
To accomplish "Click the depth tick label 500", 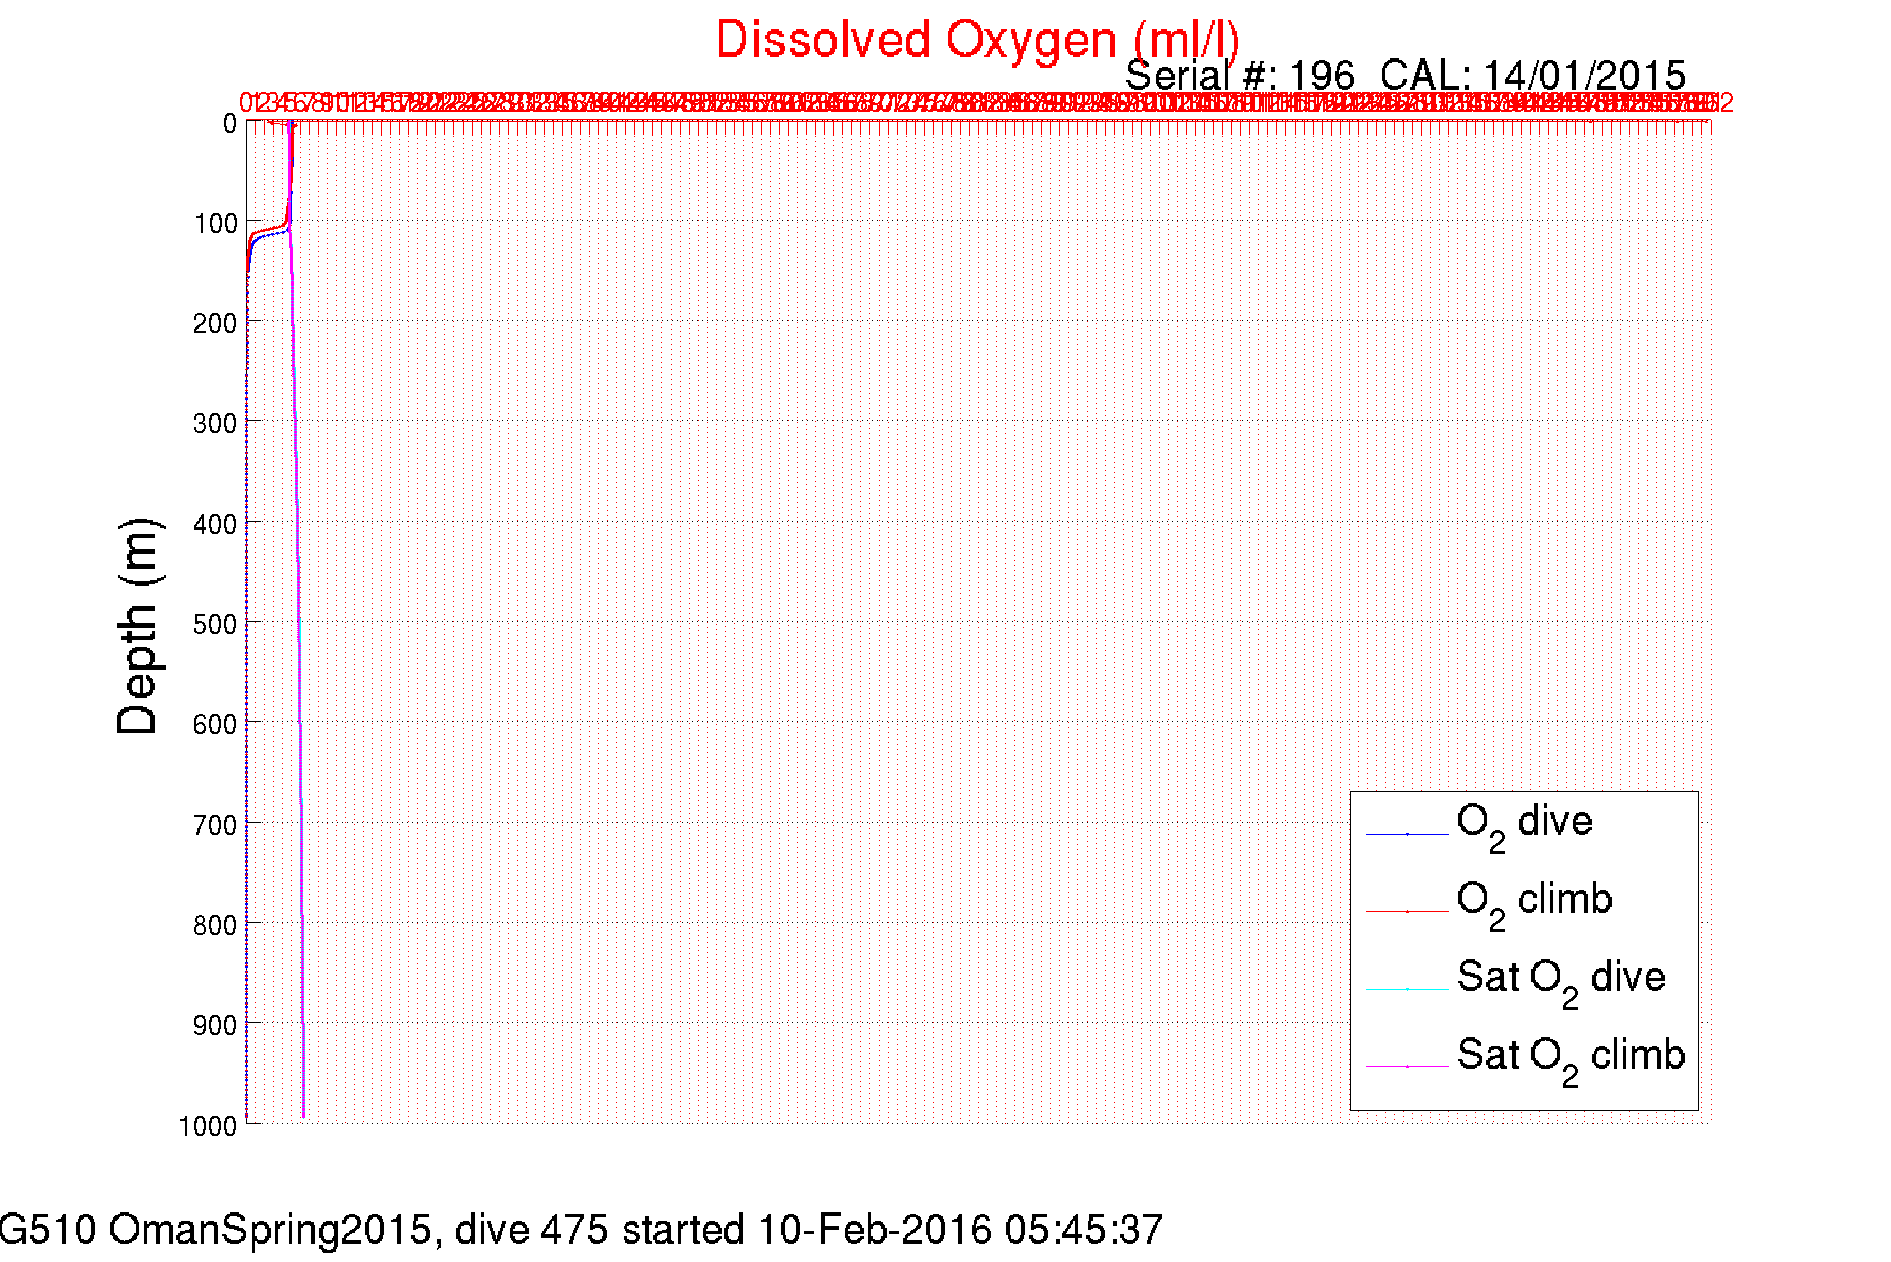I will tap(216, 624).
